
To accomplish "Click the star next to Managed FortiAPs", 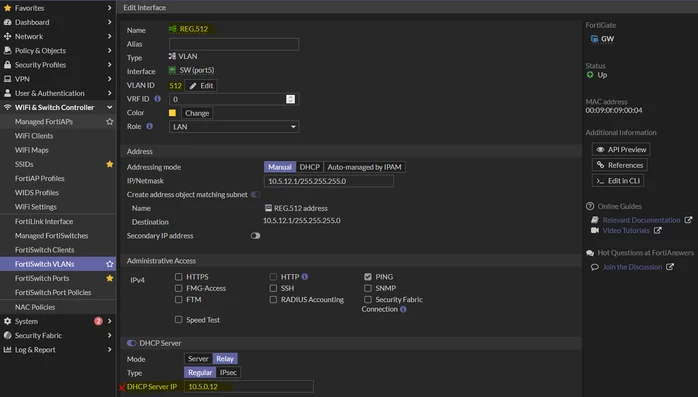I will (x=110, y=122).
